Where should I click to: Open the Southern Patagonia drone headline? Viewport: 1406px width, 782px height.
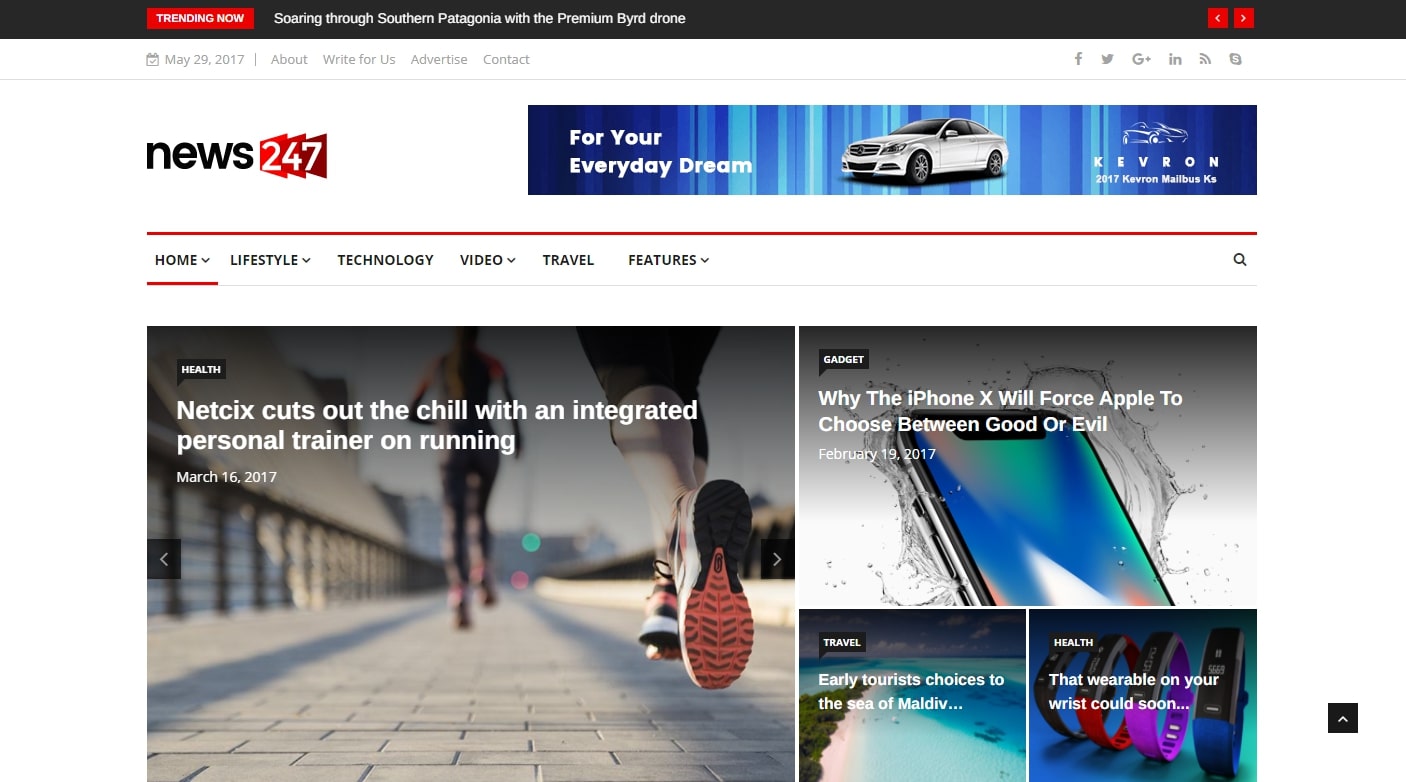479,18
